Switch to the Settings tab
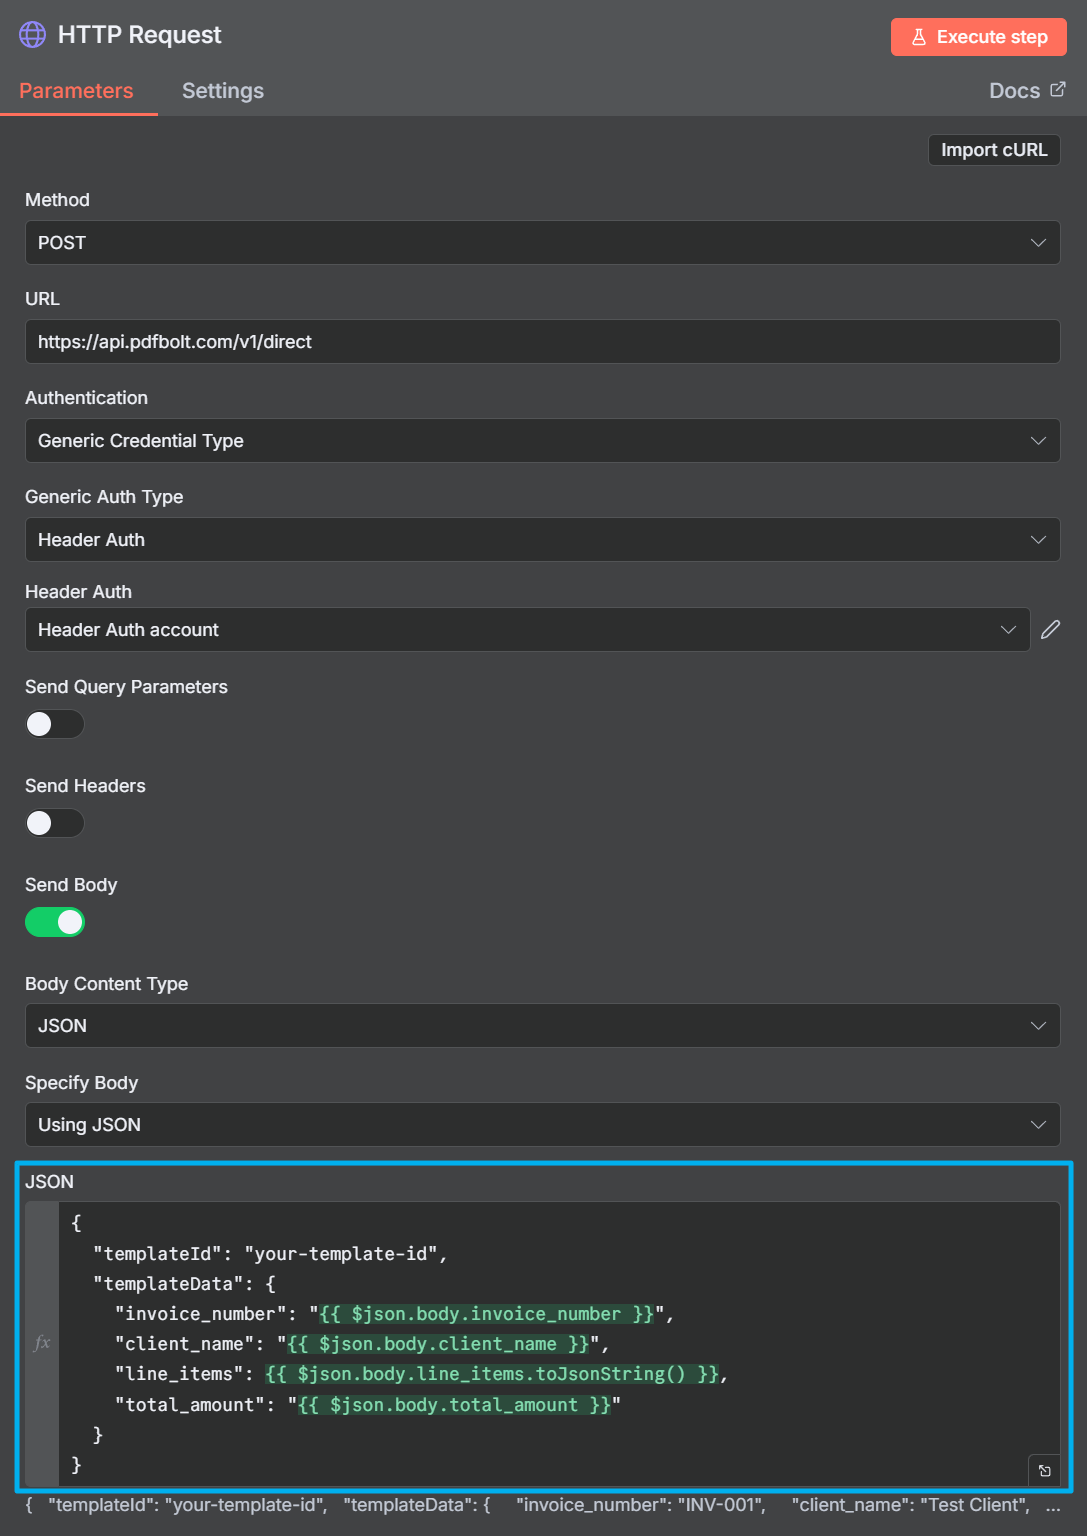1087x1536 pixels. (x=222, y=90)
